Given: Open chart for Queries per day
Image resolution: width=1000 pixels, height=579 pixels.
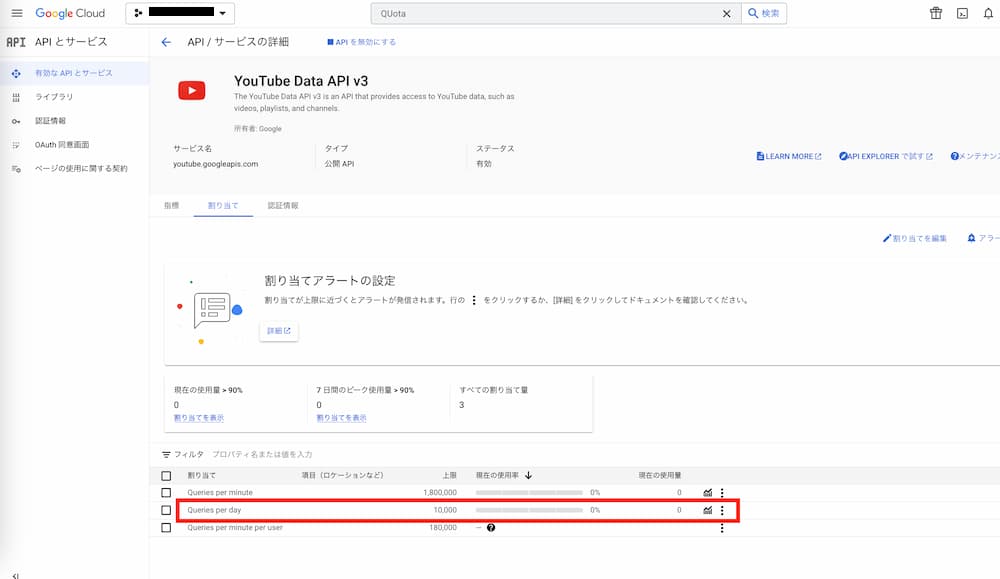Looking at the screenshot, I should coord(707,510).
